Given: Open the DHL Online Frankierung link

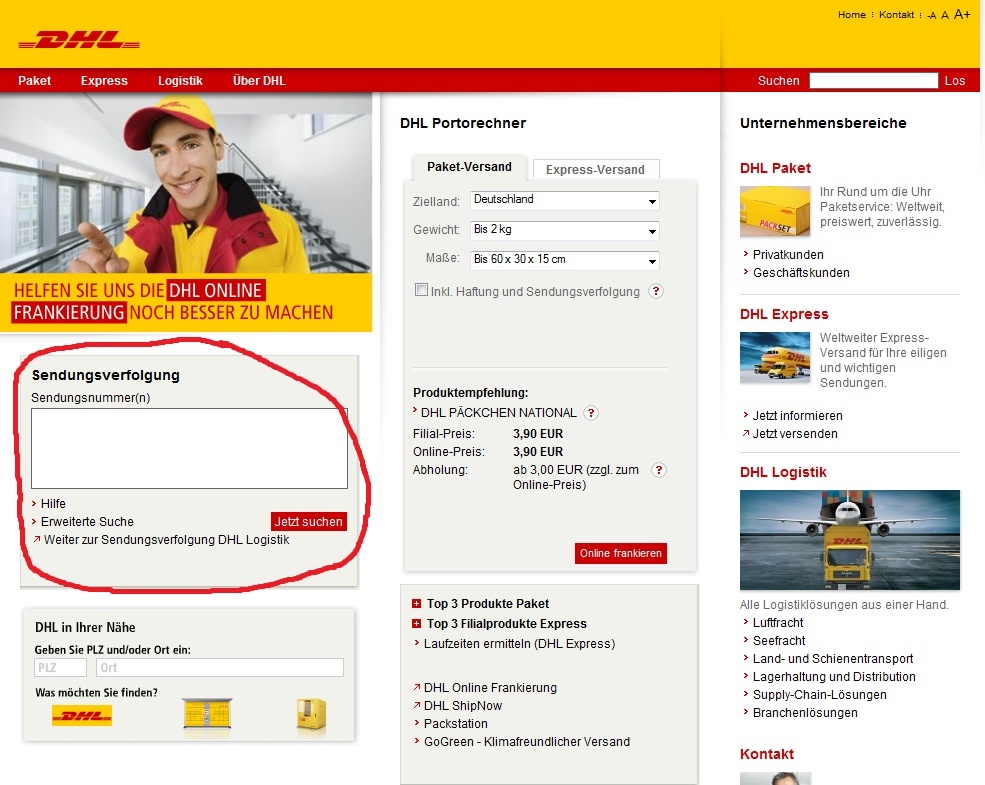Looking at the screenshot, I should pos(490,688).
